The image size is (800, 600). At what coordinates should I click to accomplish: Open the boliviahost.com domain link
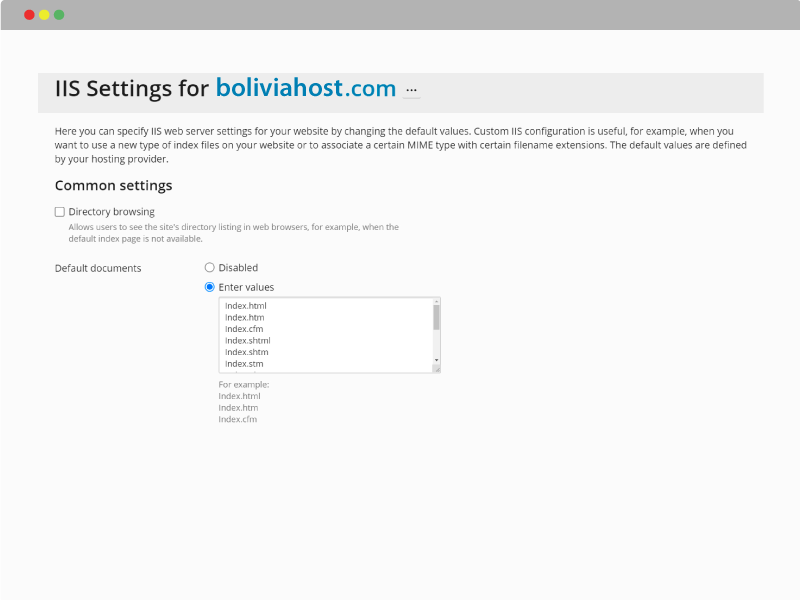pyautogui.click(x=306, y=88)
